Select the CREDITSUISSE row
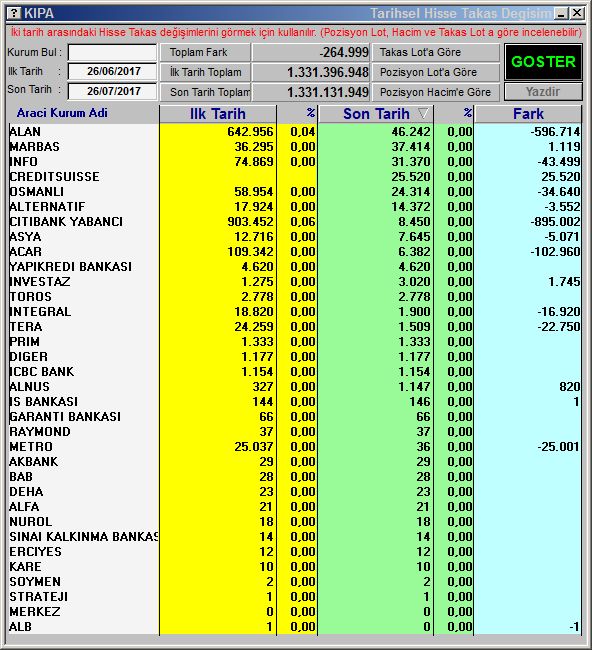 click(x=295, y=177)
